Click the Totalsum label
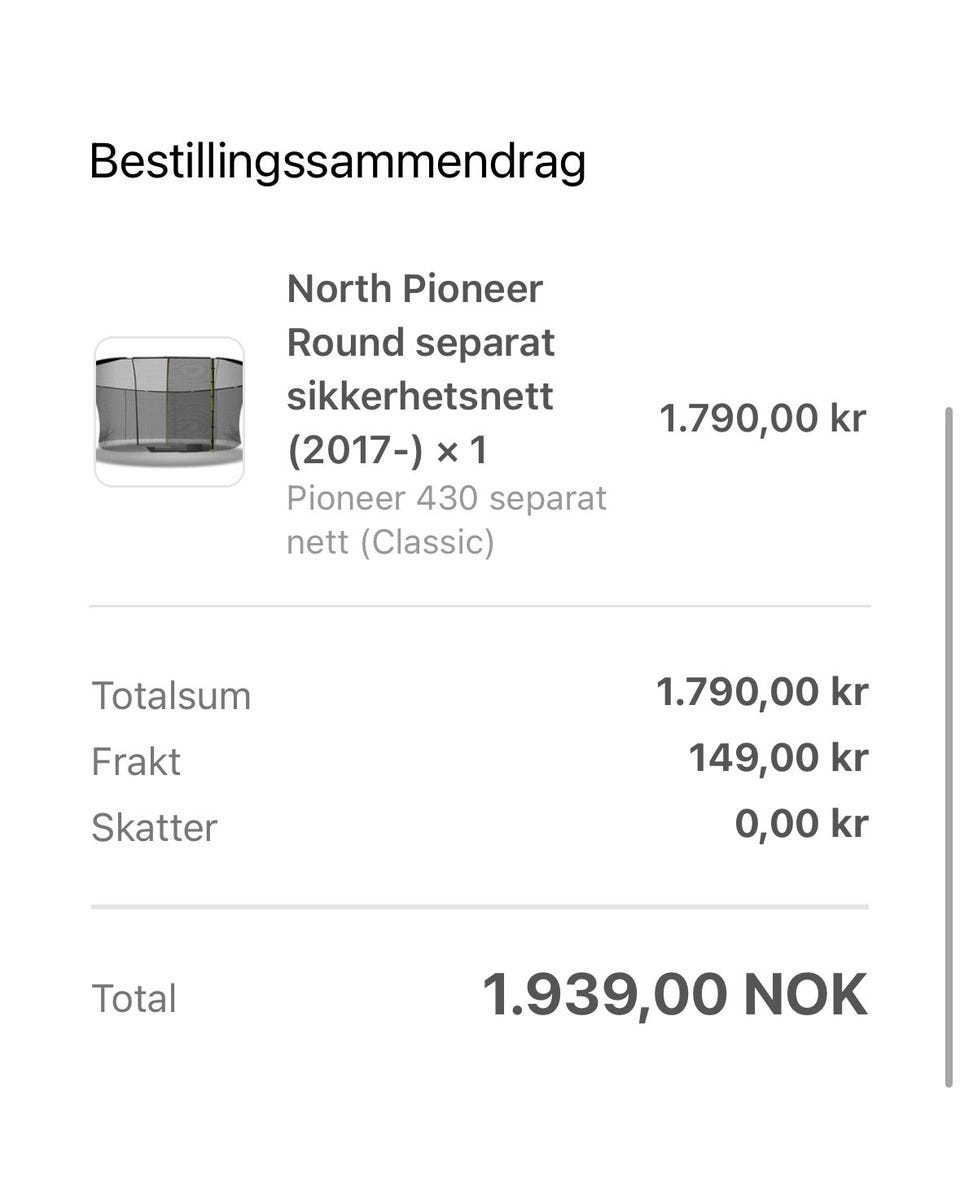This screenshot has width=960, height=1200. (171, 695)
